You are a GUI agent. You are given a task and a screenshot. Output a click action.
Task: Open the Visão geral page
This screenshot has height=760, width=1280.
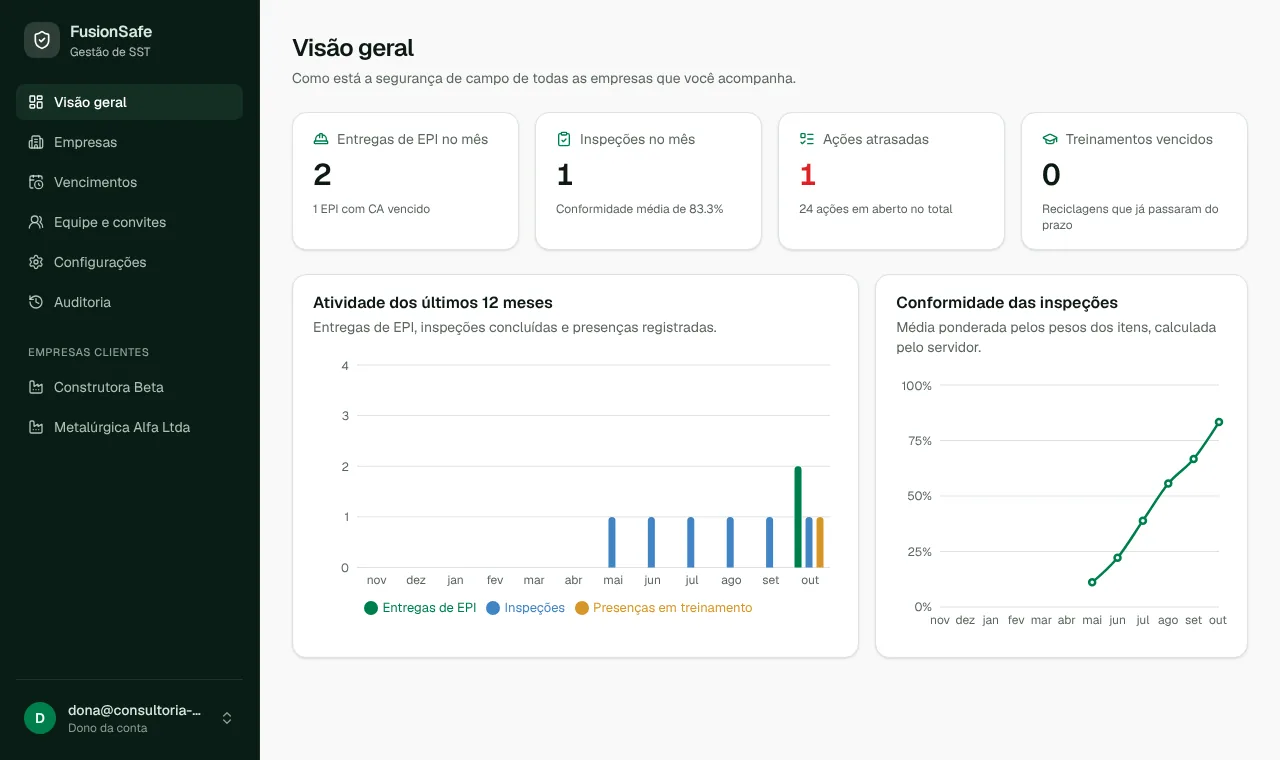pos(129,102)
